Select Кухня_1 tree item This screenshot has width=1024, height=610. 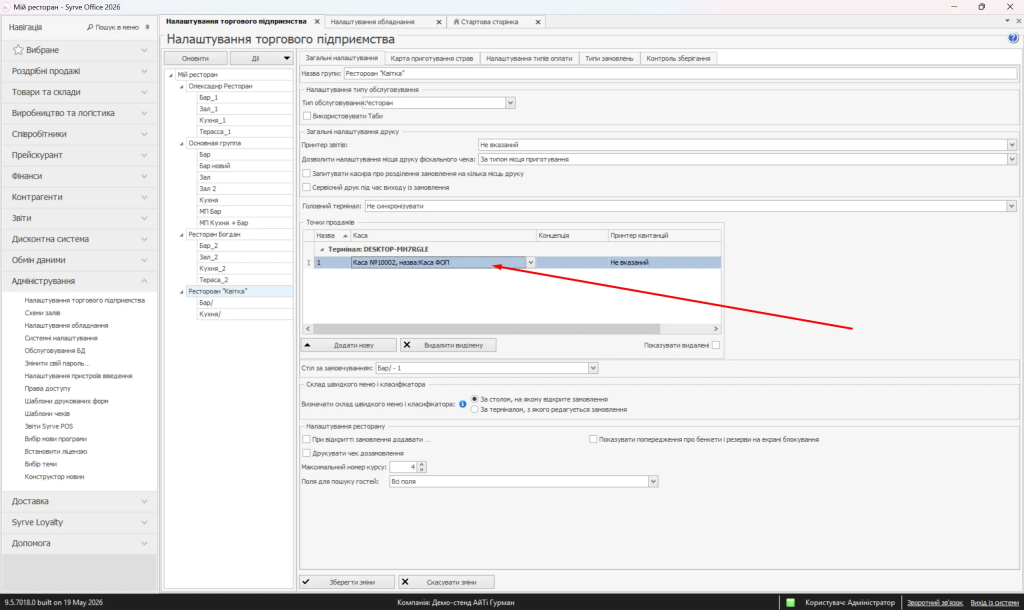pos(212,120)
